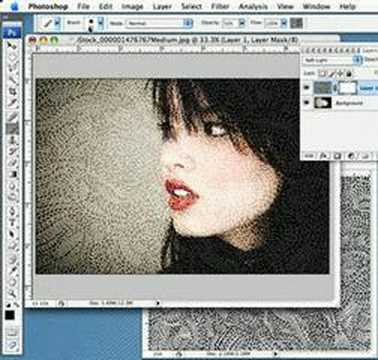
Task: Open the Opacity slider dropdown in options bar
Action: [242, 23]
